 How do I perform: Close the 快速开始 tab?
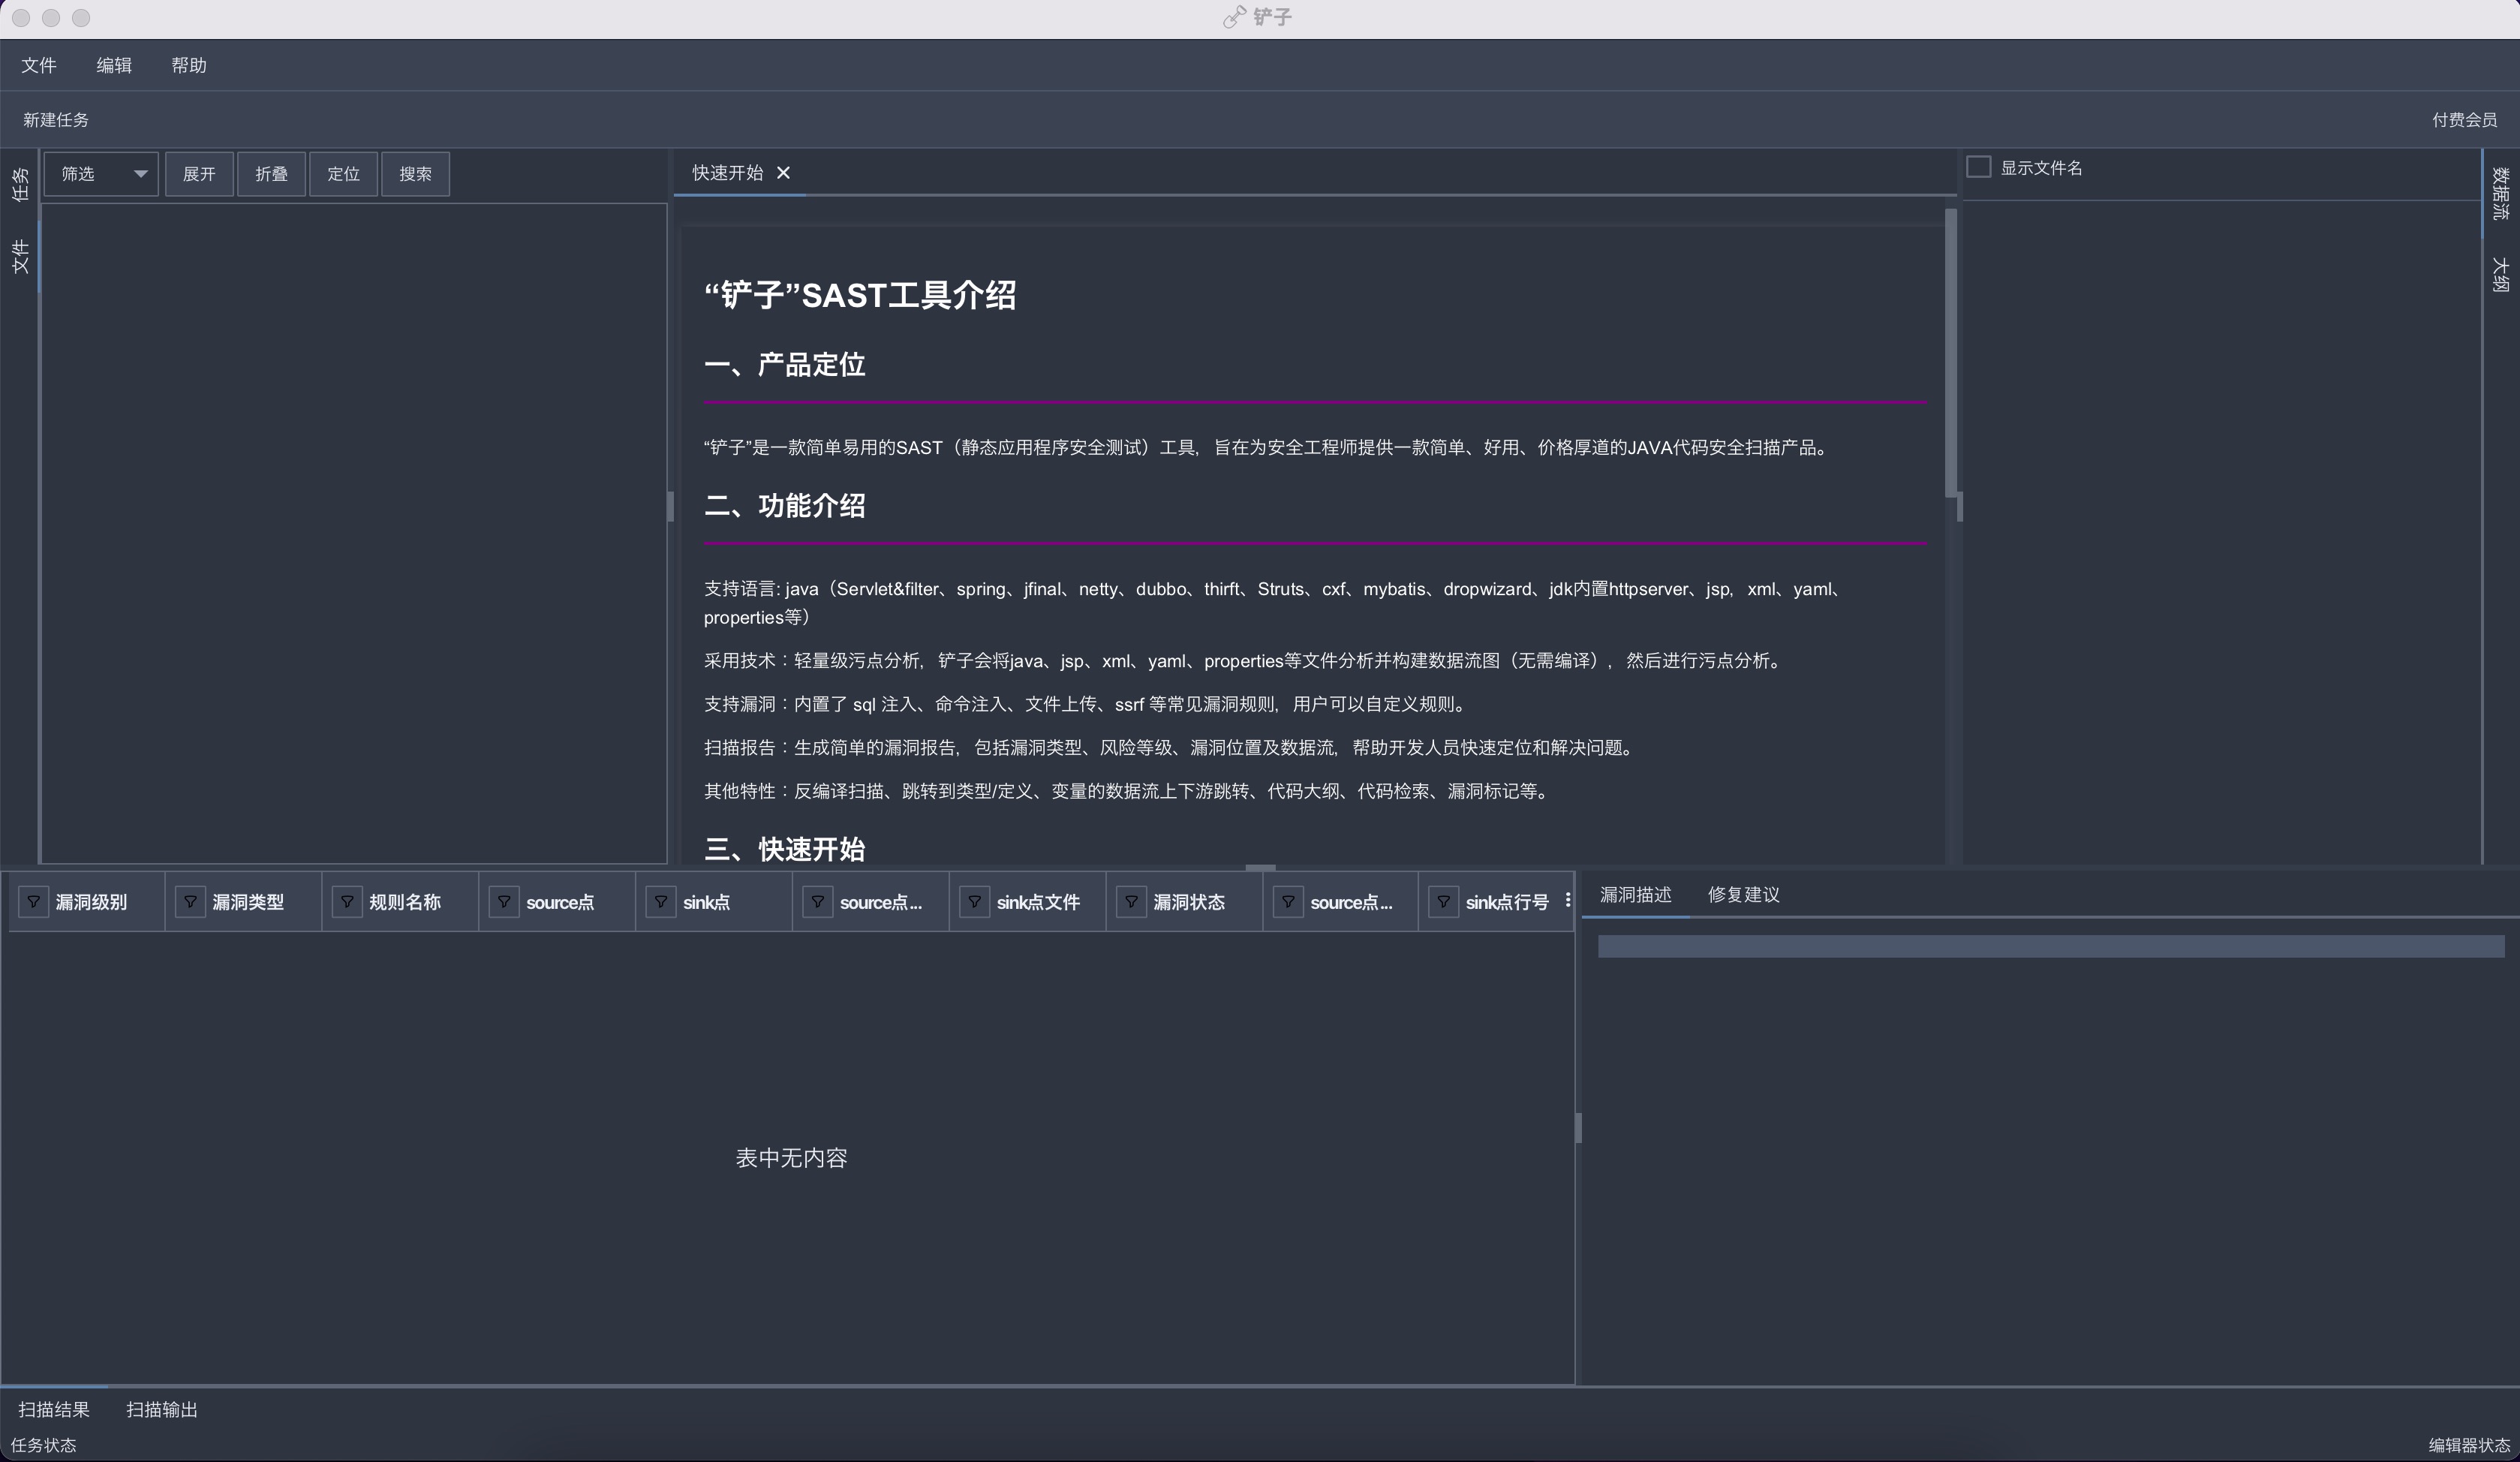[x=783, y=173]
